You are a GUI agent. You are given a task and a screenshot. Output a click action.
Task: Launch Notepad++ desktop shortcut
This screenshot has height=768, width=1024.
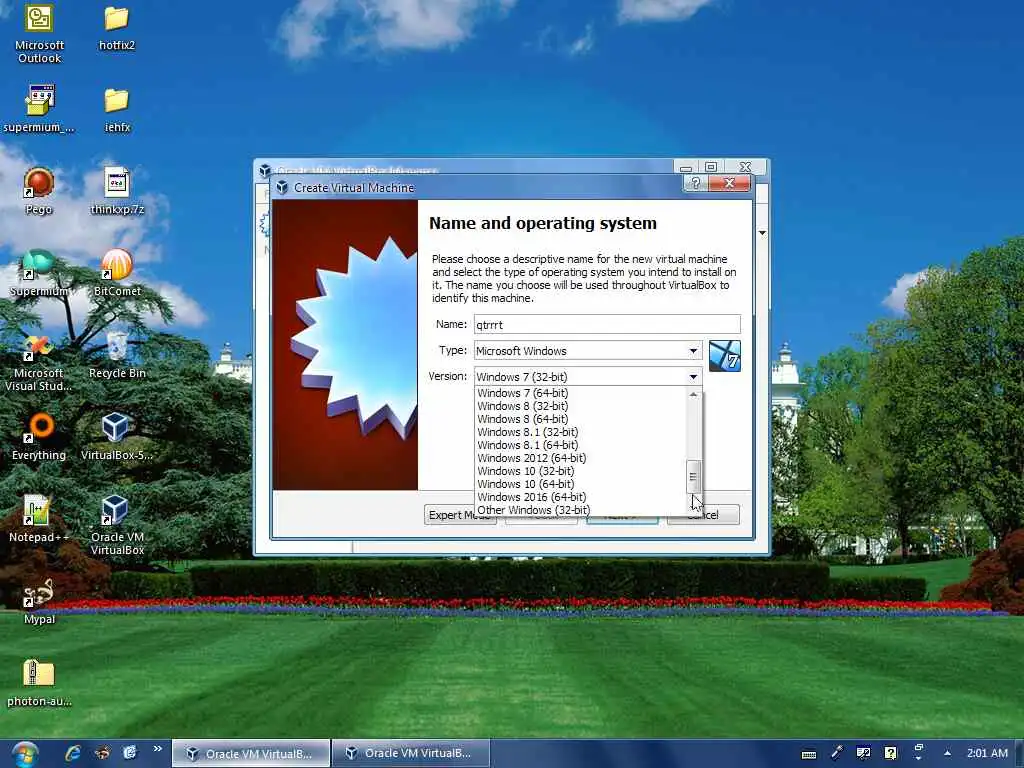[39, 519]
